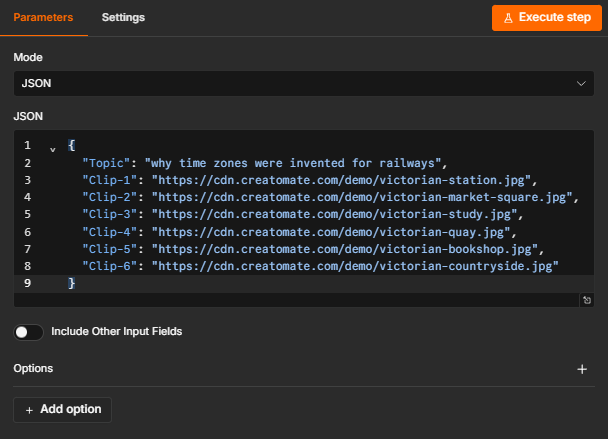Screen dimensions: 608x439
Task: Click the Clip-6 victorian-countryside.jpg line
Action: coord(320,266)
